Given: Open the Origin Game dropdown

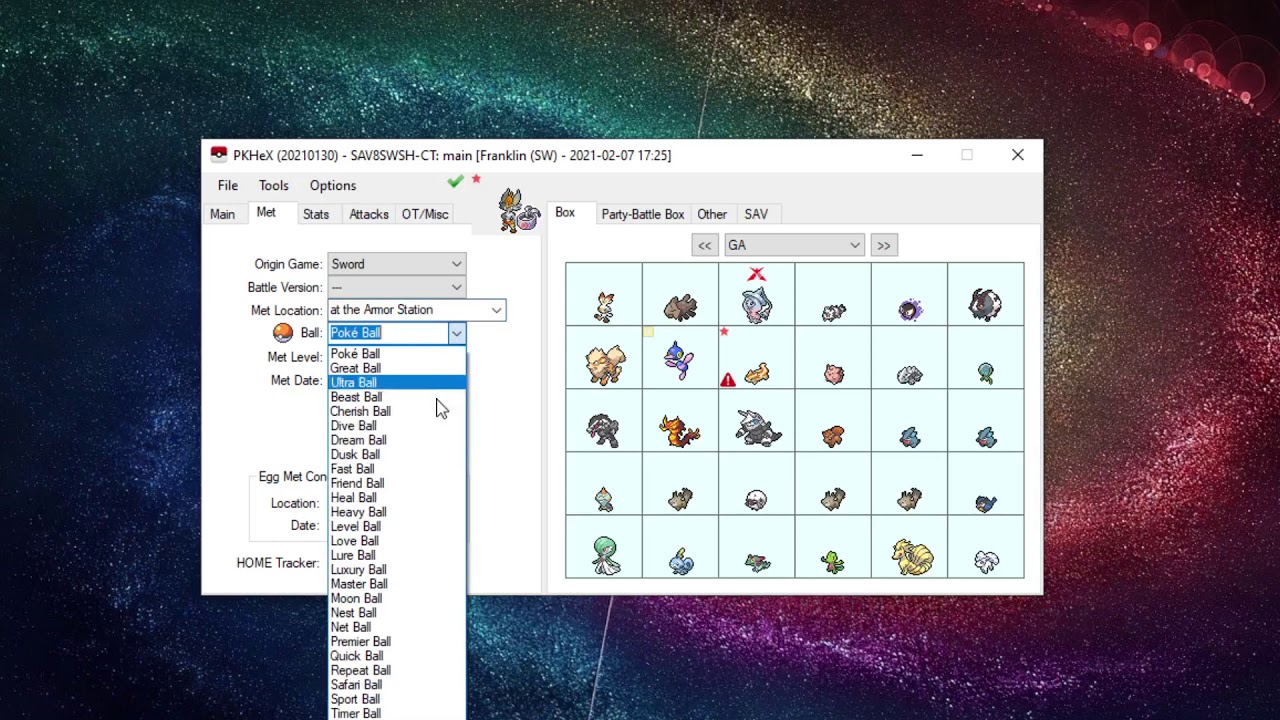Looking at the screenshot, I should [396, 264].
